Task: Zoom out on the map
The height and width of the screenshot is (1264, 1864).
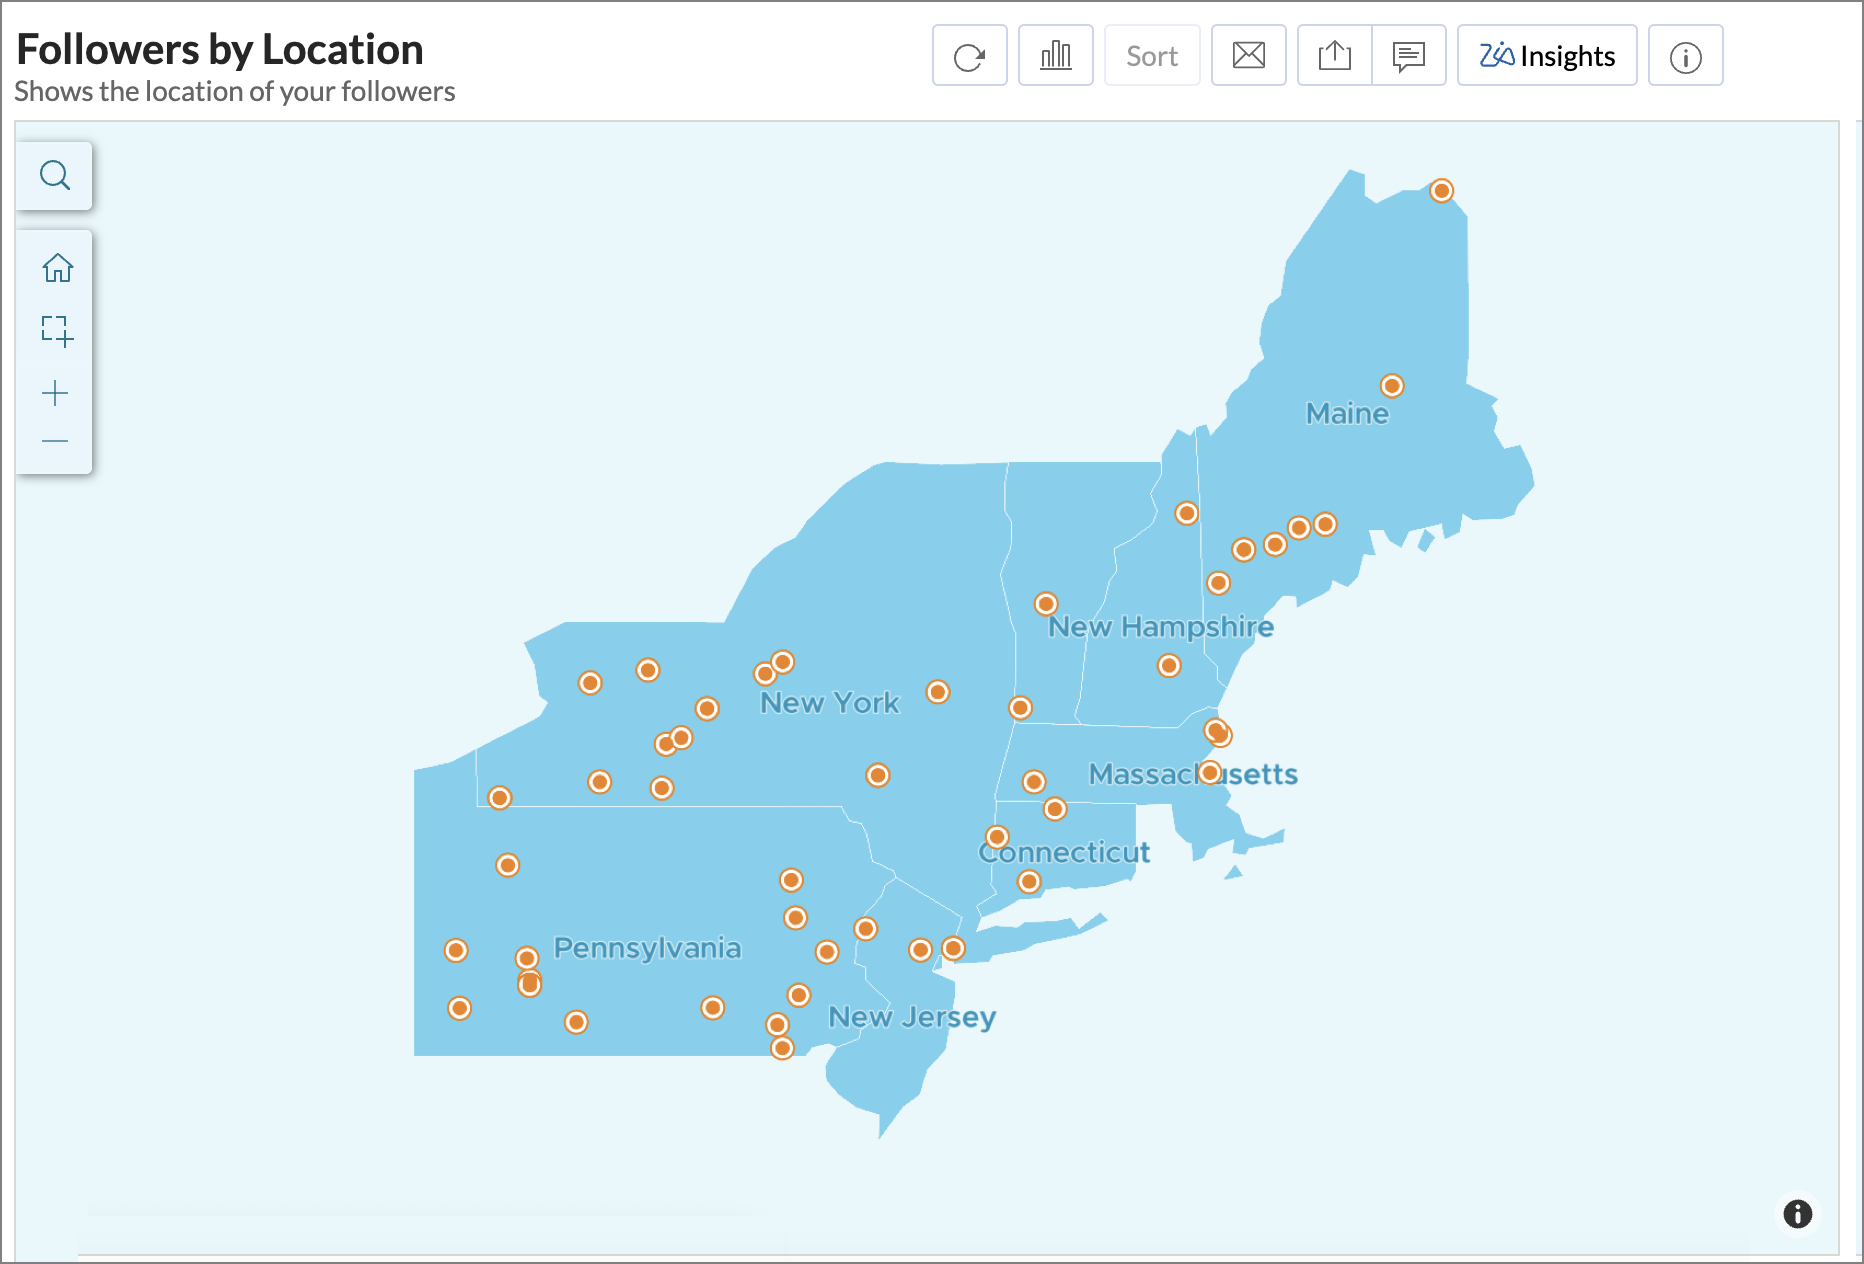Action: pos(55,441)
